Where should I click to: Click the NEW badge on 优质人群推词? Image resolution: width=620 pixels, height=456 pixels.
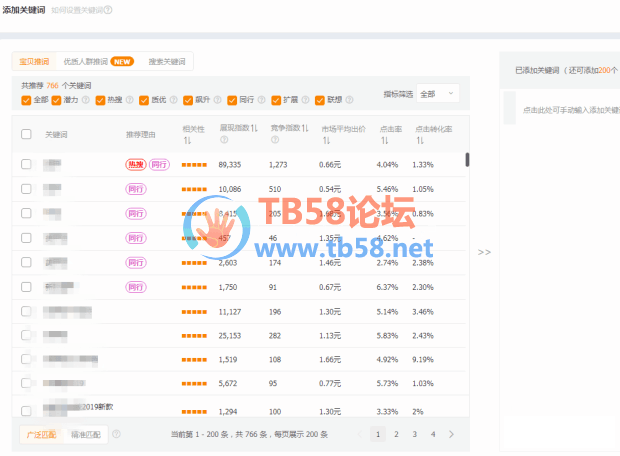[122, 62]
